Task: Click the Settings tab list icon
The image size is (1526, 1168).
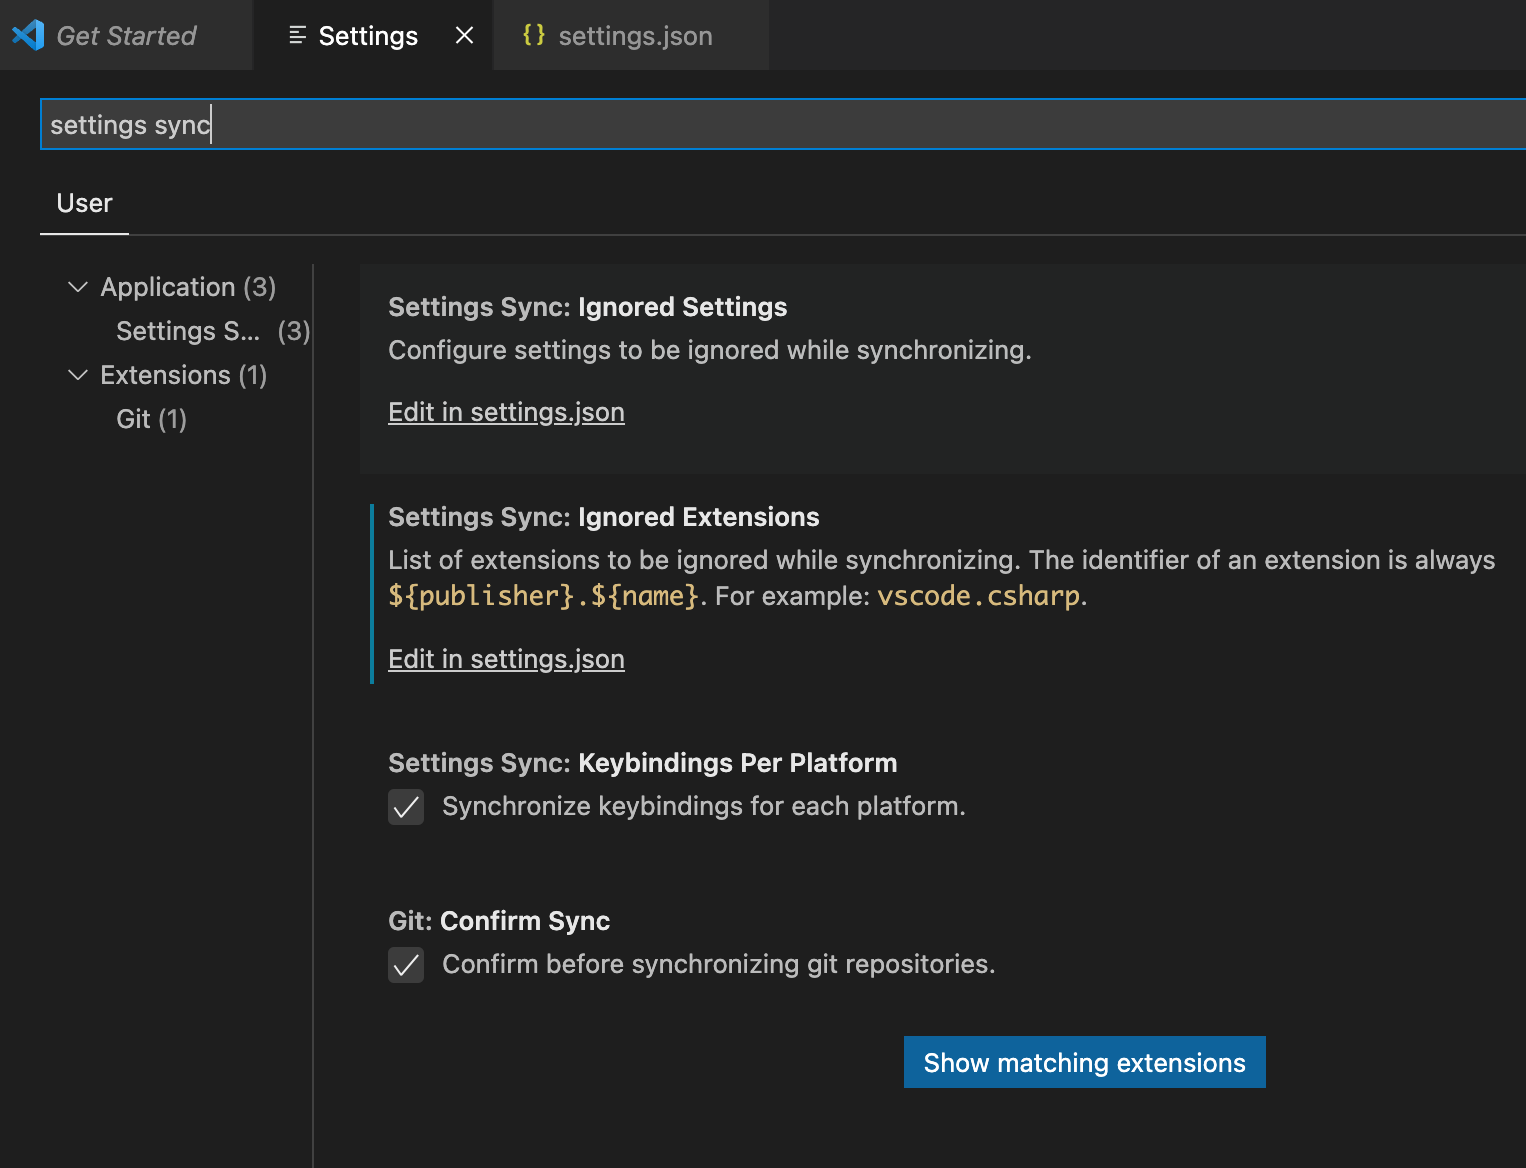Action: click(297, 36)
